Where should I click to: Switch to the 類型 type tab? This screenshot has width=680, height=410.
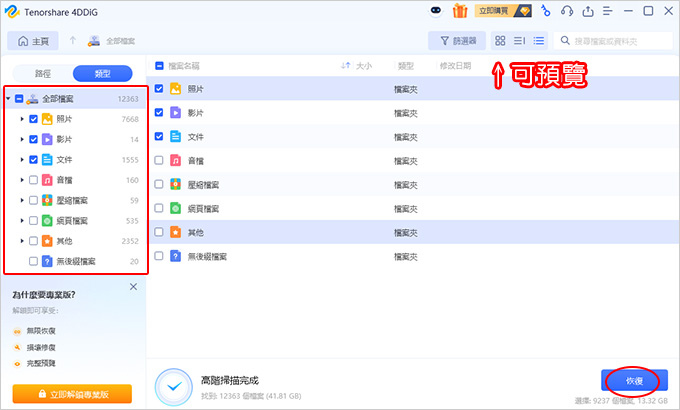click(102, 73)
